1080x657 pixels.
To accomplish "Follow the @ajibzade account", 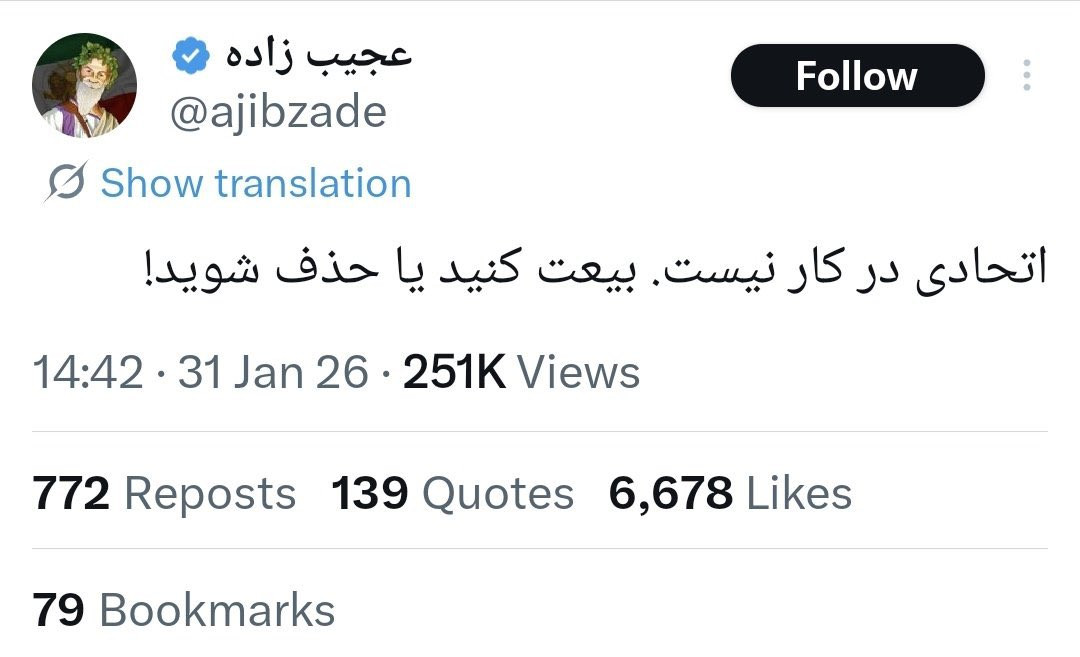I will click(x=857, y=75).
